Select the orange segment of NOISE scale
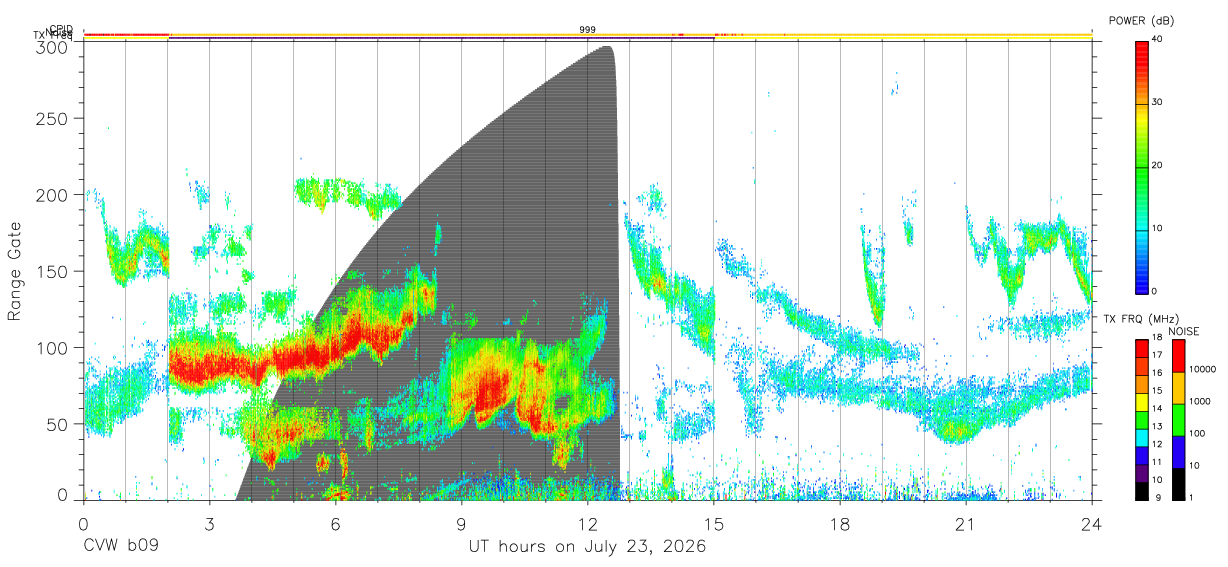 tap(1178, 388)
